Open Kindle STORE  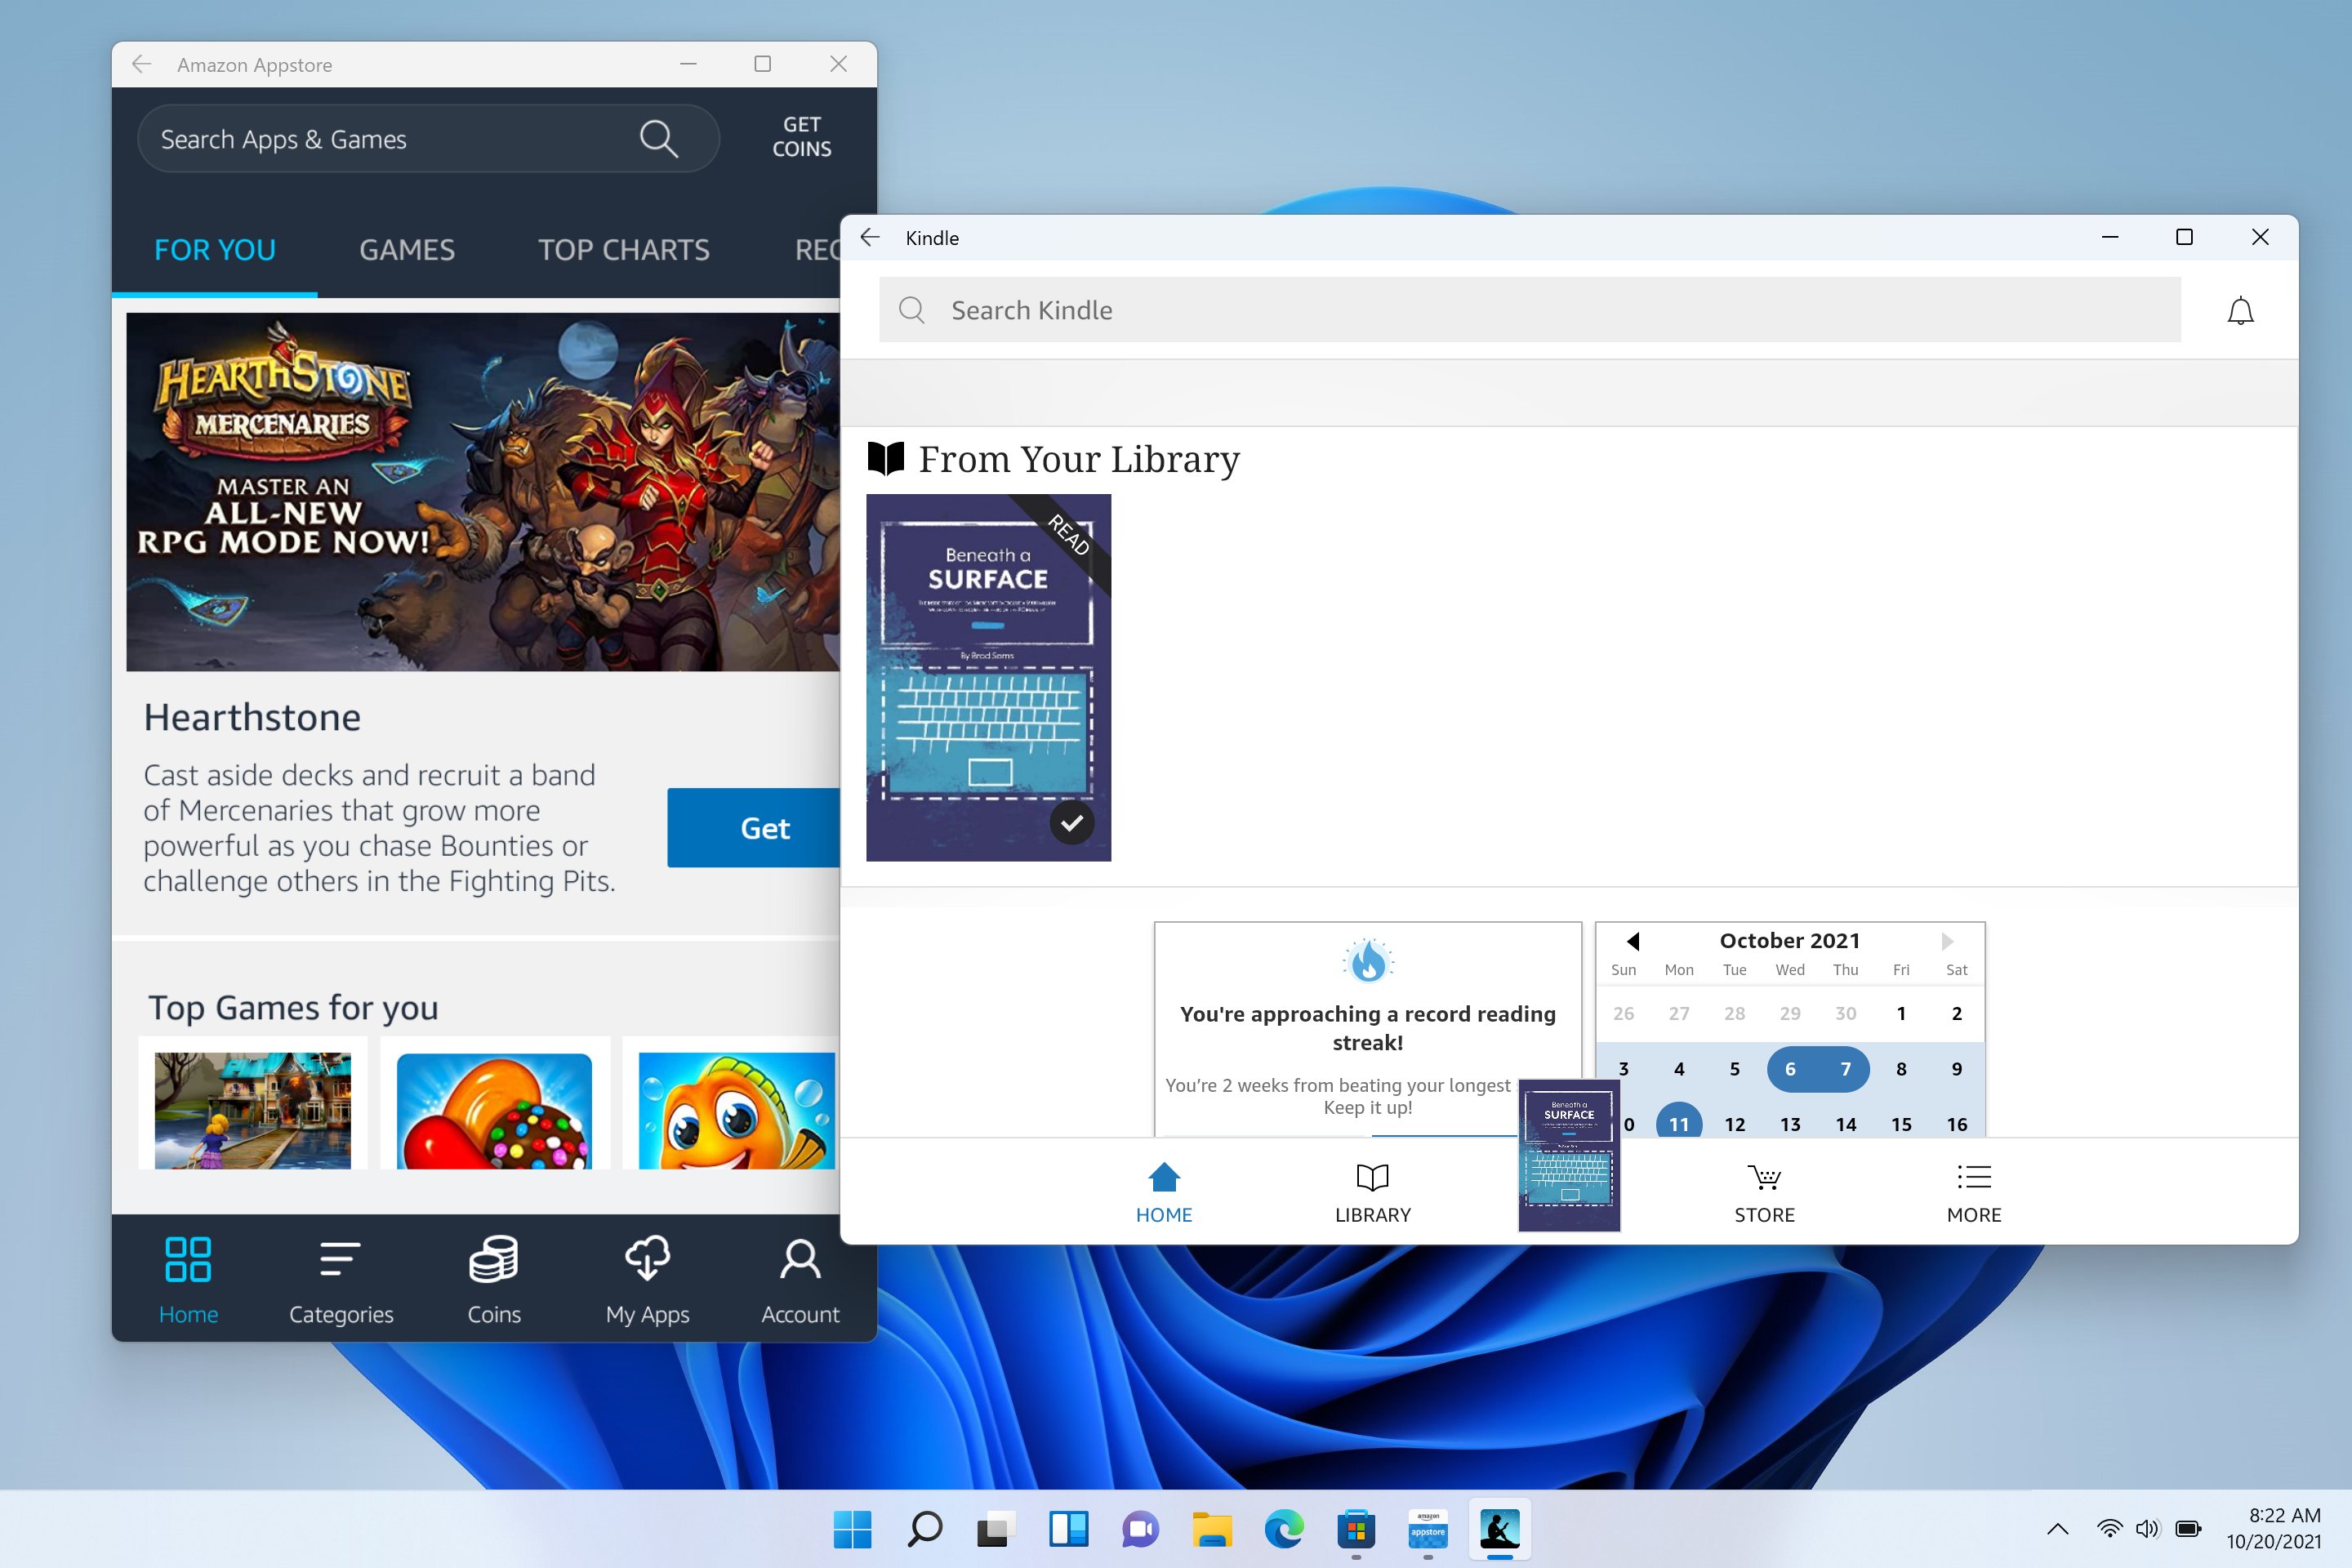(x=1764, y=1192)
